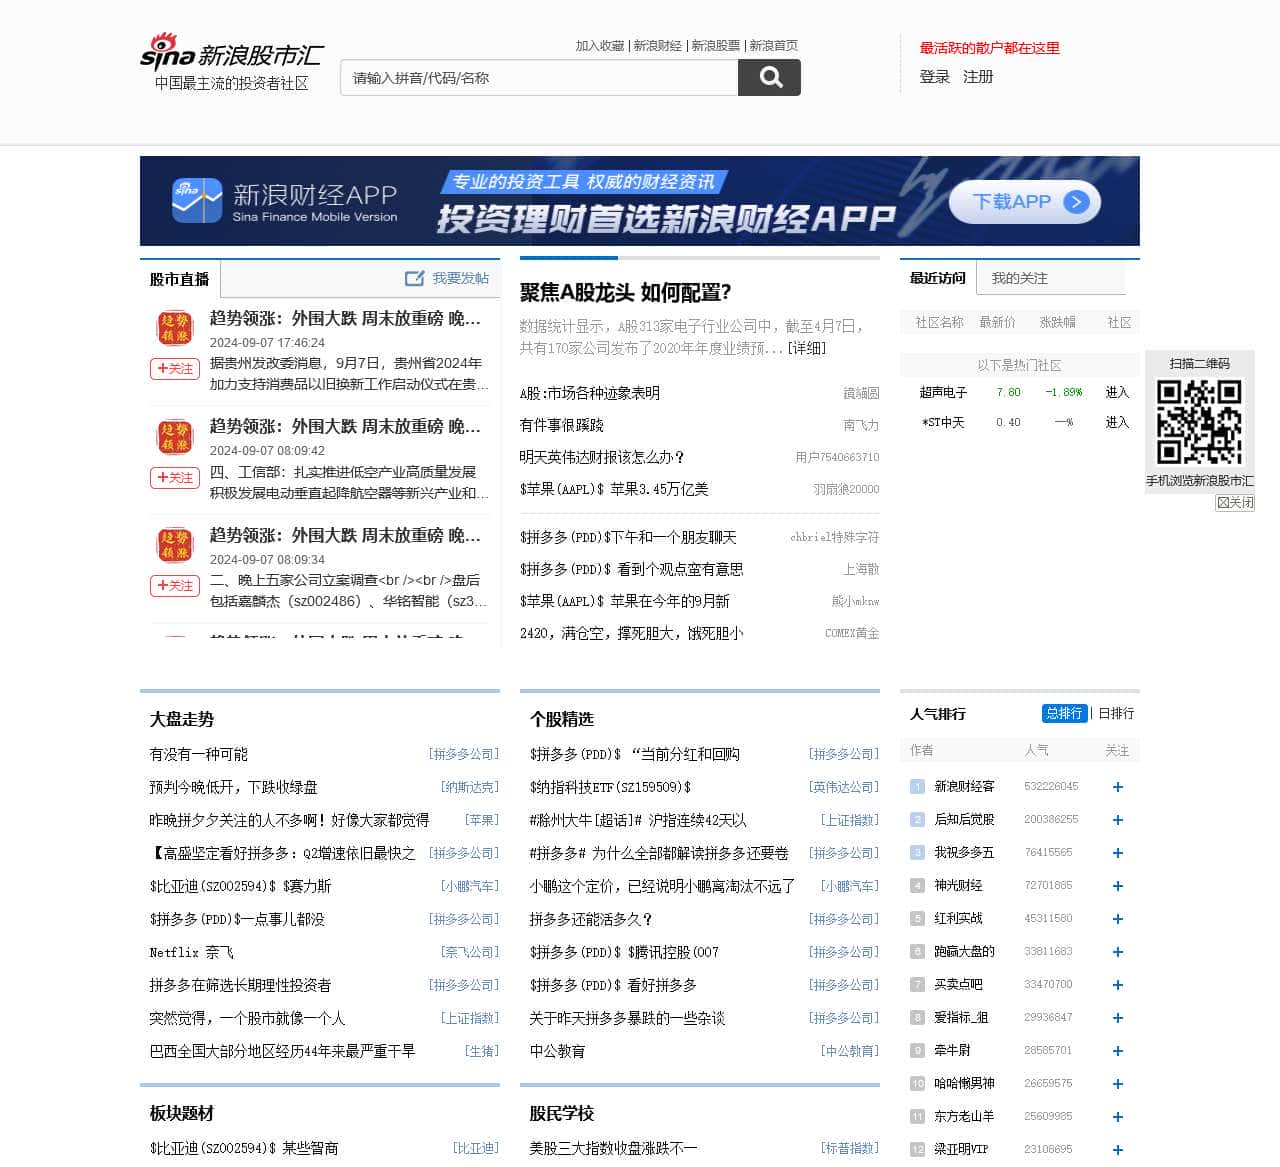The image size is (1280, 1167).
Task: Click the 我要发帖 compose icon
Action: point(414,278)
